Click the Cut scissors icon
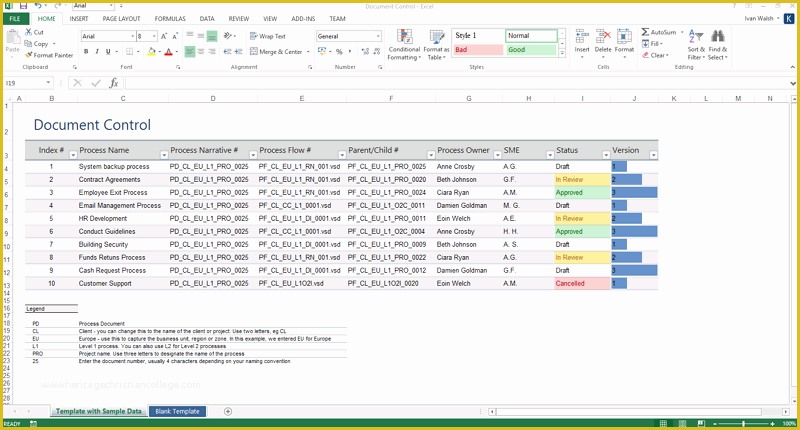Image resolution: width=800 pixels, height=430 pixels. tap(29, 32)
